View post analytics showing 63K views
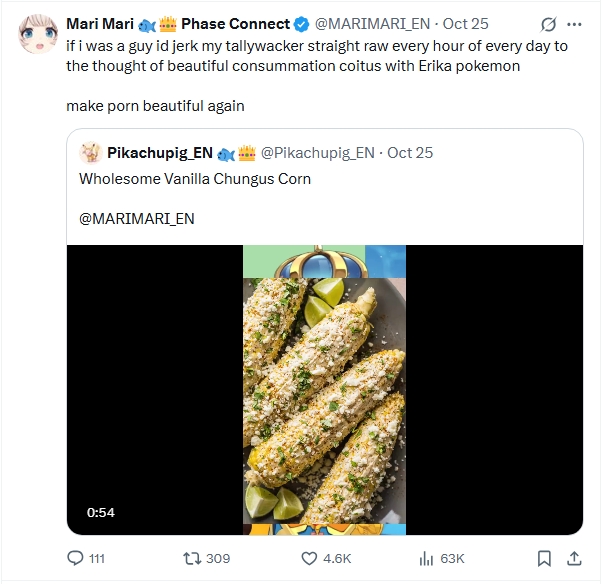The height and width of the screenshot is (584, 609). pyautogui.click(x=424, y=558)
